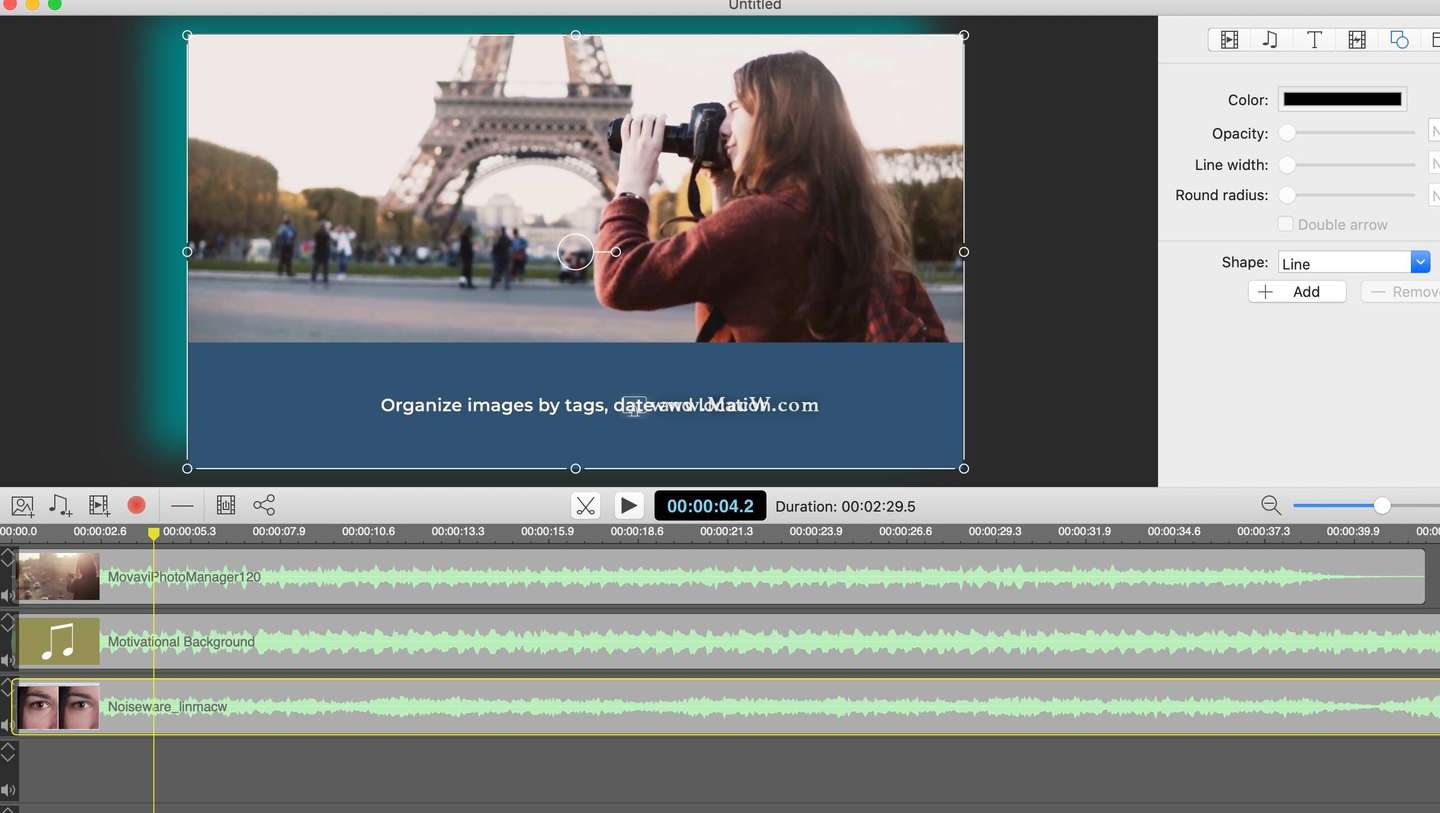Adjust the Line width slider
Screen dimensions: 1440x813
pos(1348,165)
